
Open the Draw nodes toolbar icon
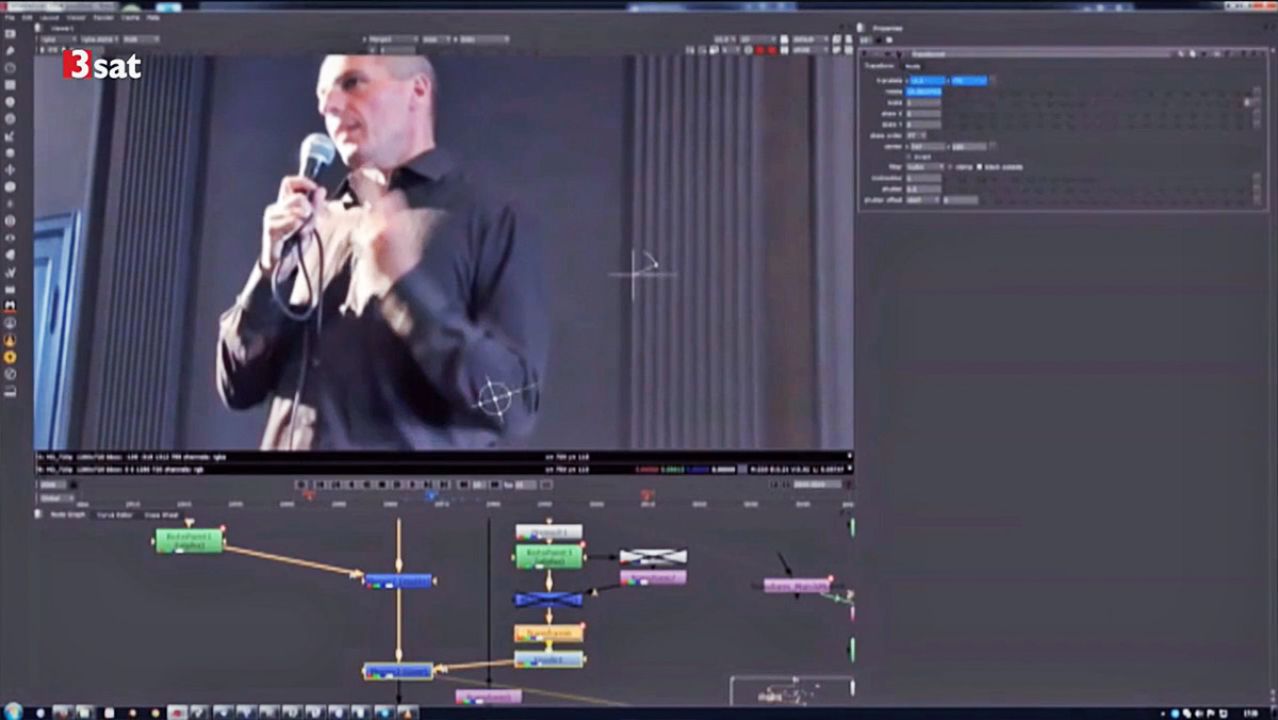(x=10, y=50)
